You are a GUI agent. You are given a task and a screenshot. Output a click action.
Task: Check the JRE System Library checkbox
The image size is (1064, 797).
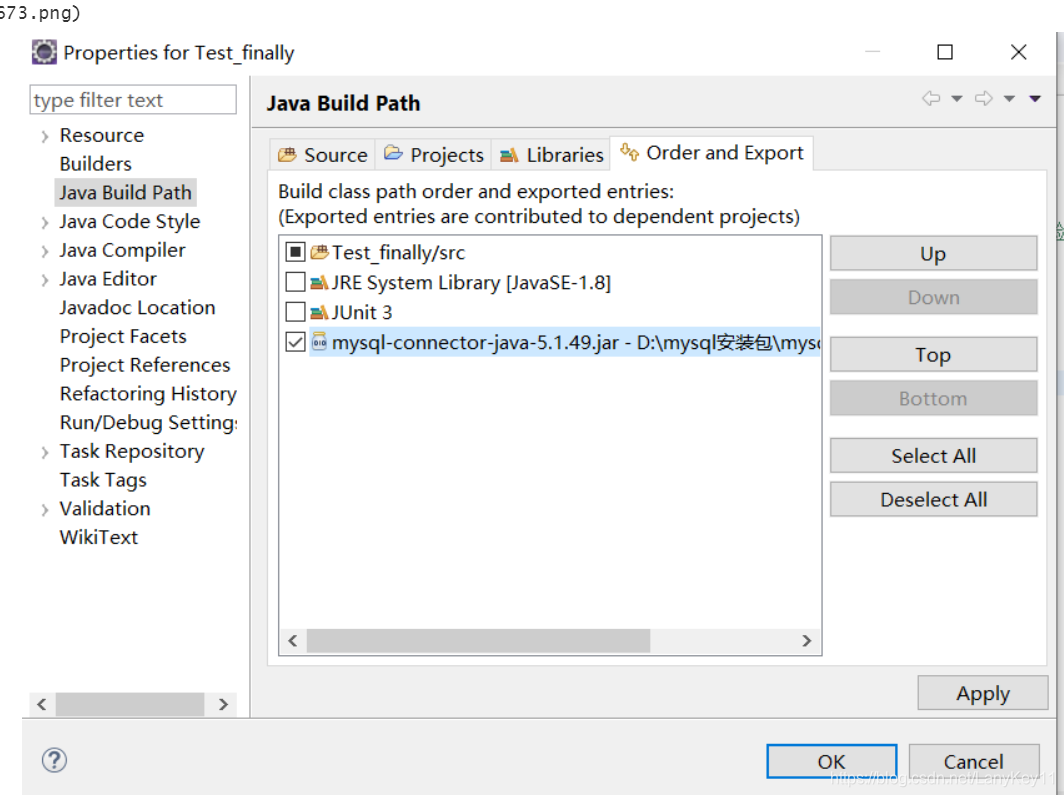point(295,282)
